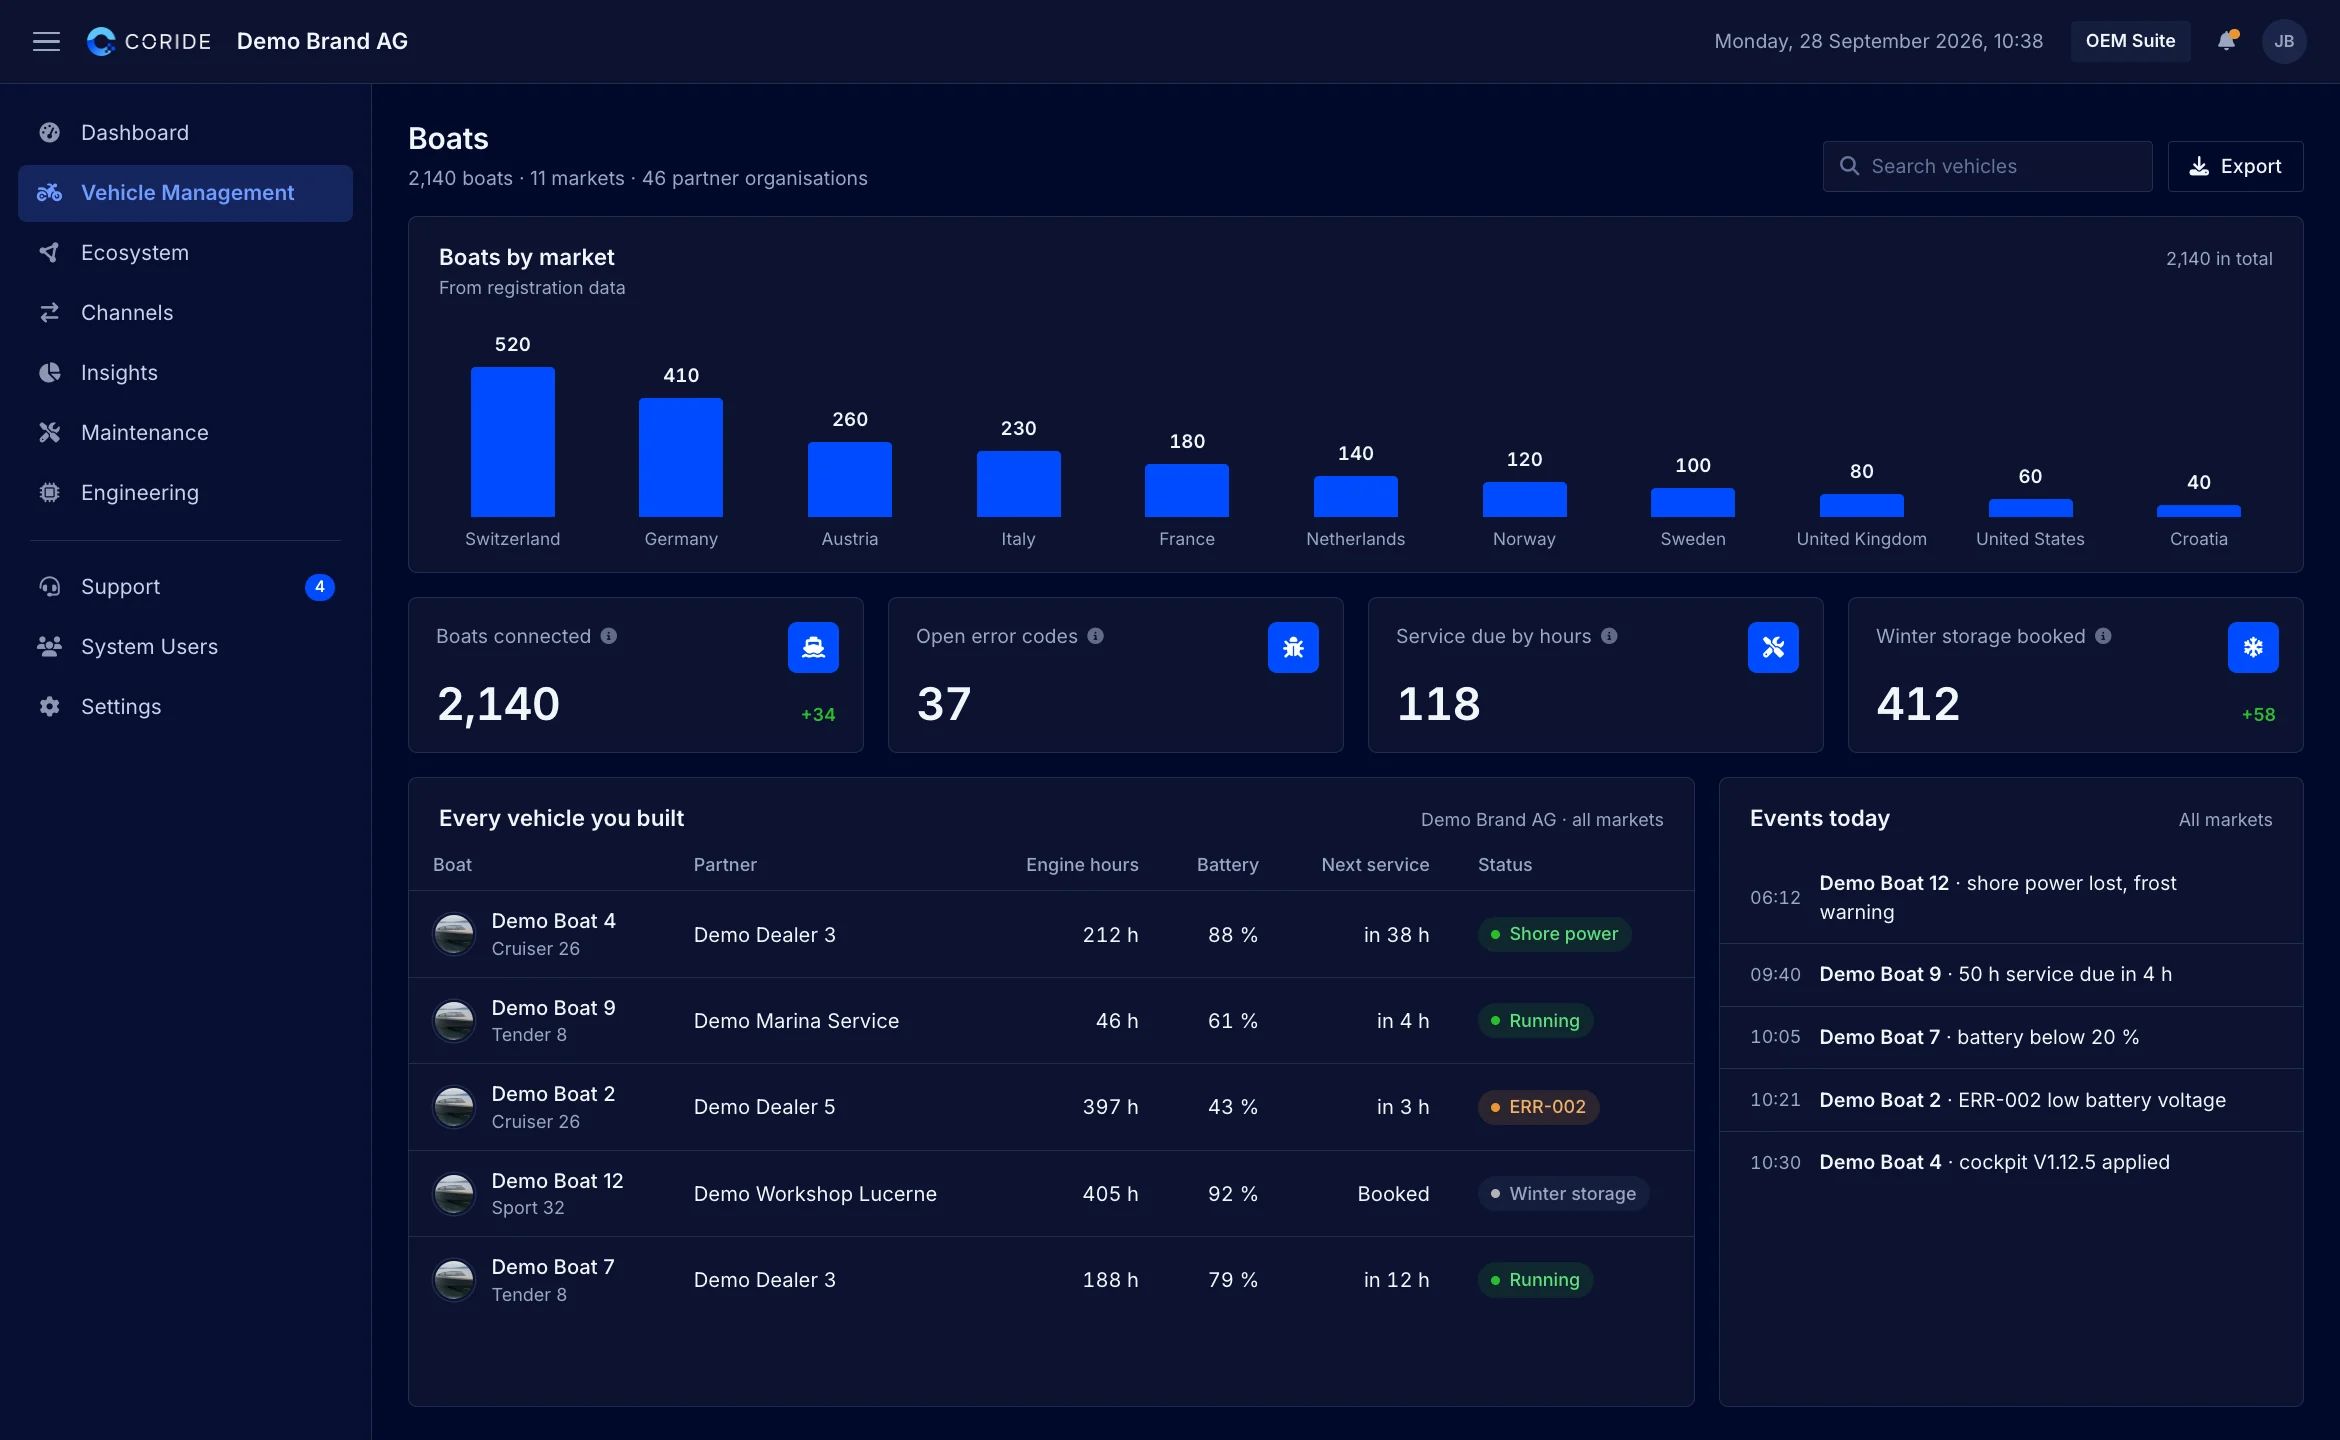Go to Engineering

[x=185, y=493]
